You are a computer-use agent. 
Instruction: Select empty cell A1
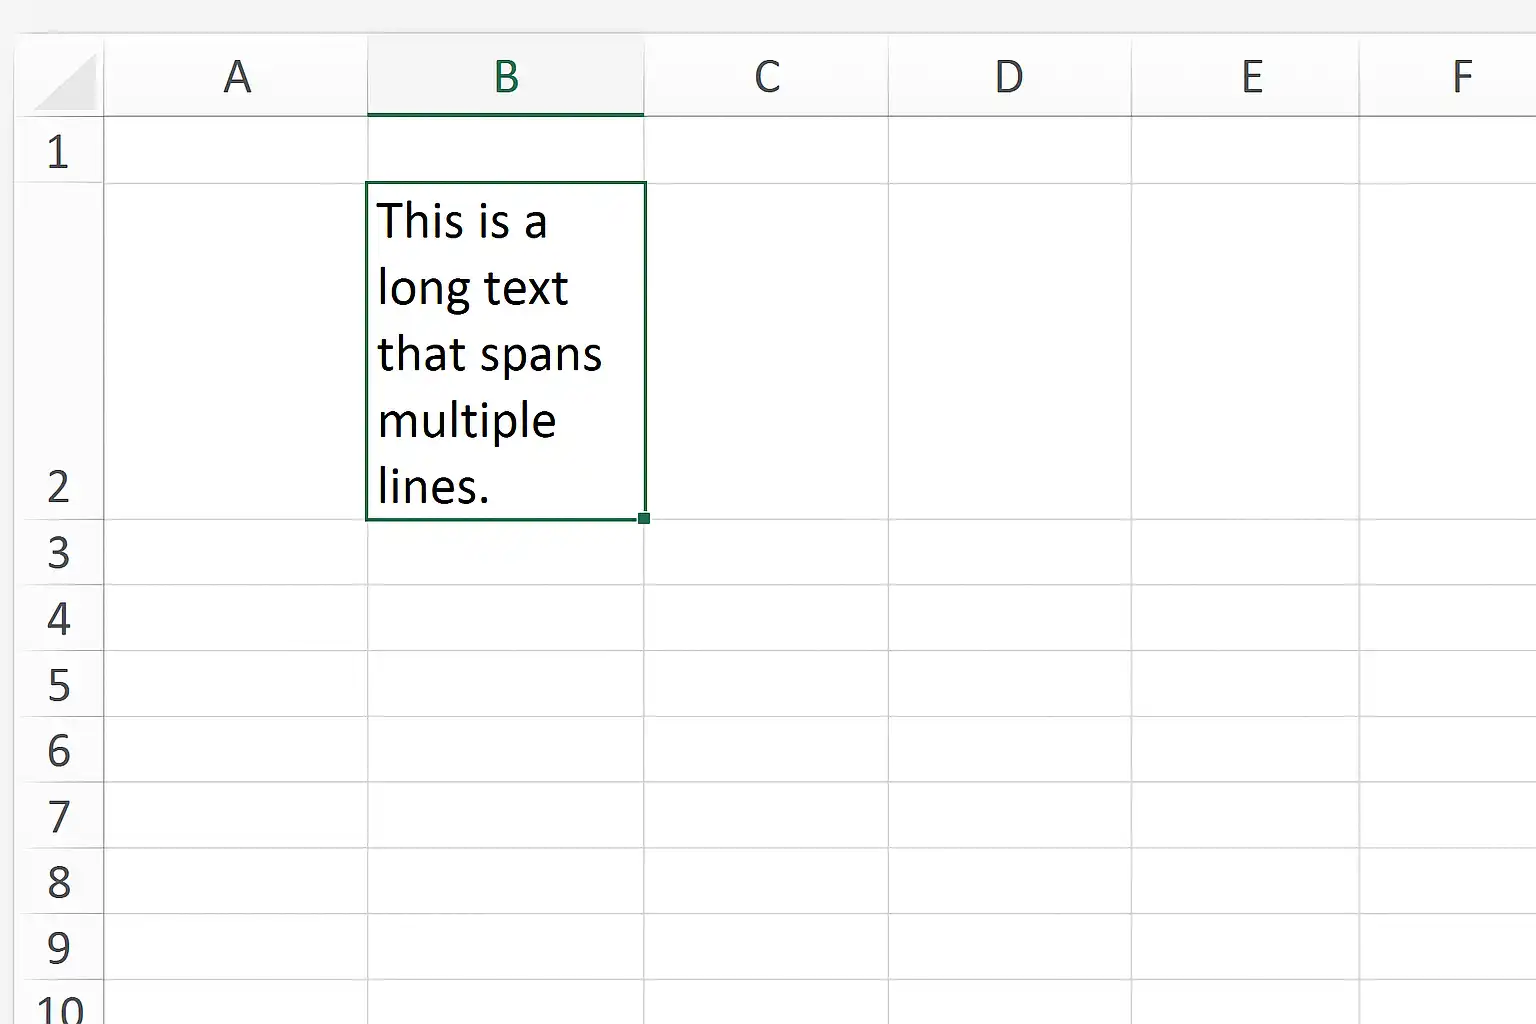point(236,150)
